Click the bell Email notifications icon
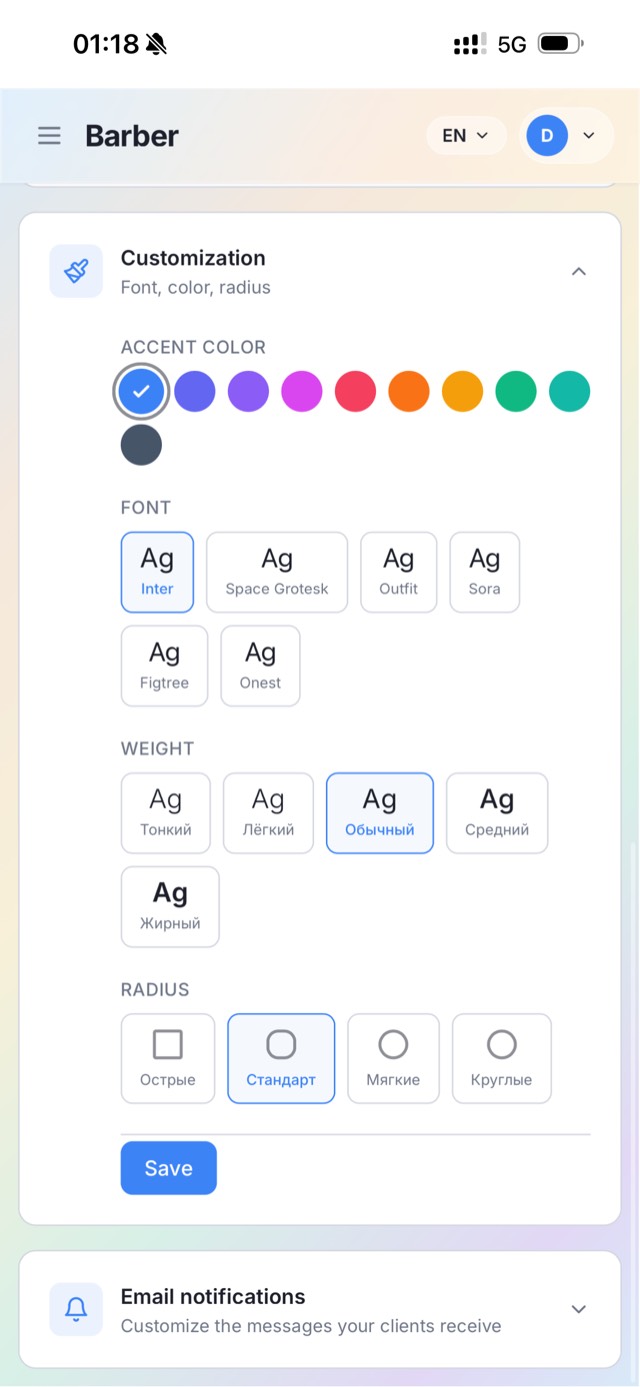This screenshot has height=1387, width=640. (x=76, y=1309)
